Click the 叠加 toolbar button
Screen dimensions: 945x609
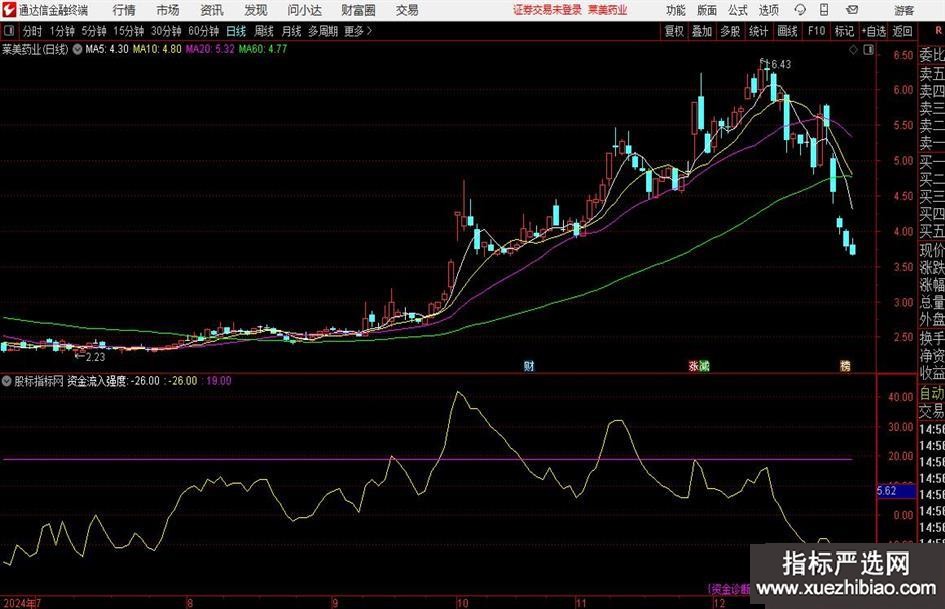tap(702, 31)
